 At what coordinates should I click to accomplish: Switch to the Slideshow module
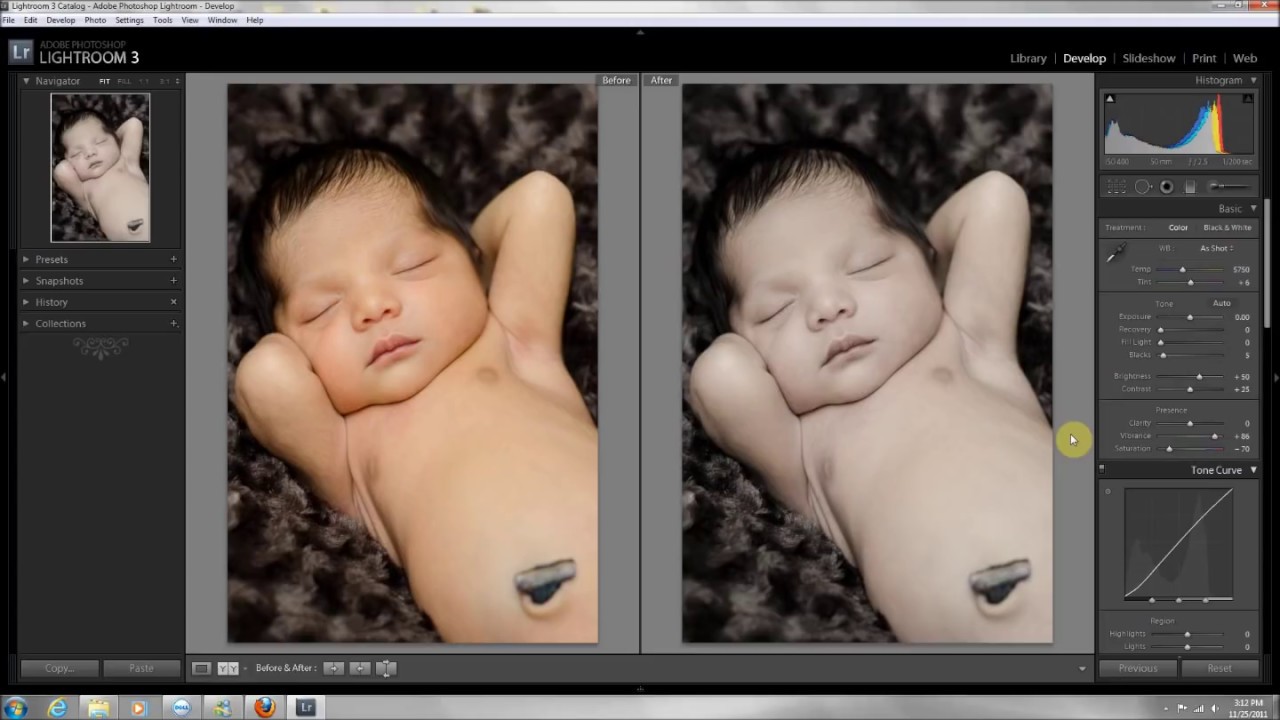click(x=1149, y=58)
